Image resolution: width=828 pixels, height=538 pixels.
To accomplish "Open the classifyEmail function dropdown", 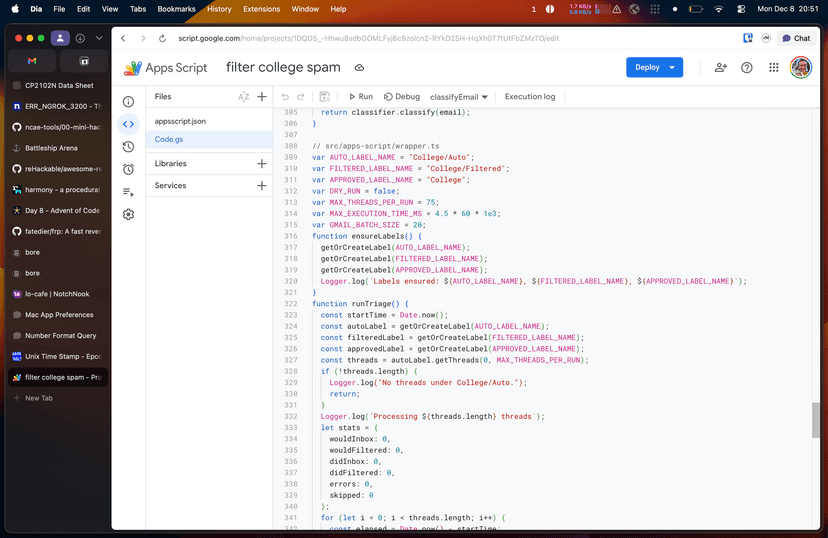I will coord(459,97).
